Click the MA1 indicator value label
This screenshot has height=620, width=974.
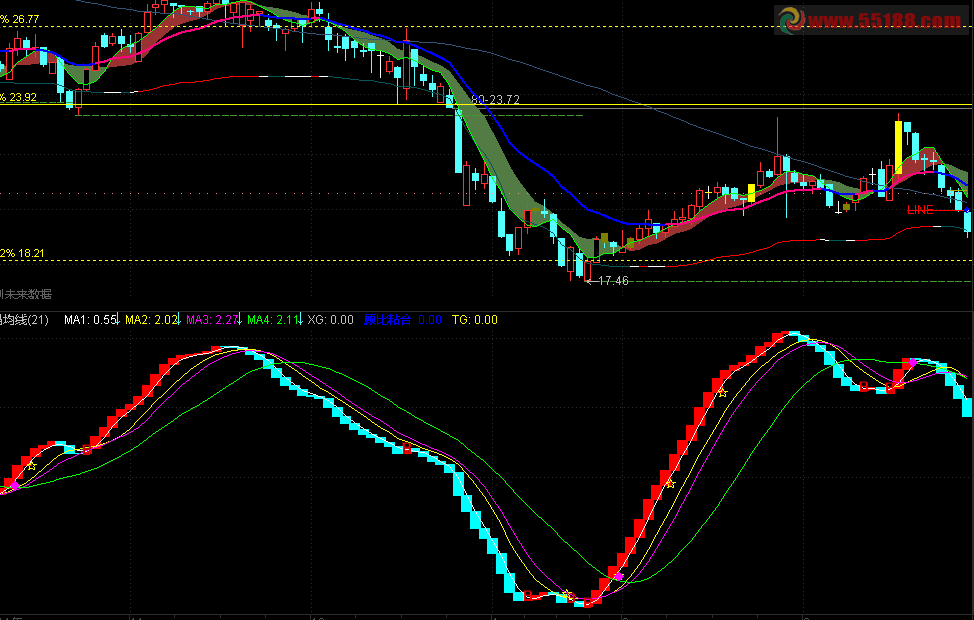(90, 320)
